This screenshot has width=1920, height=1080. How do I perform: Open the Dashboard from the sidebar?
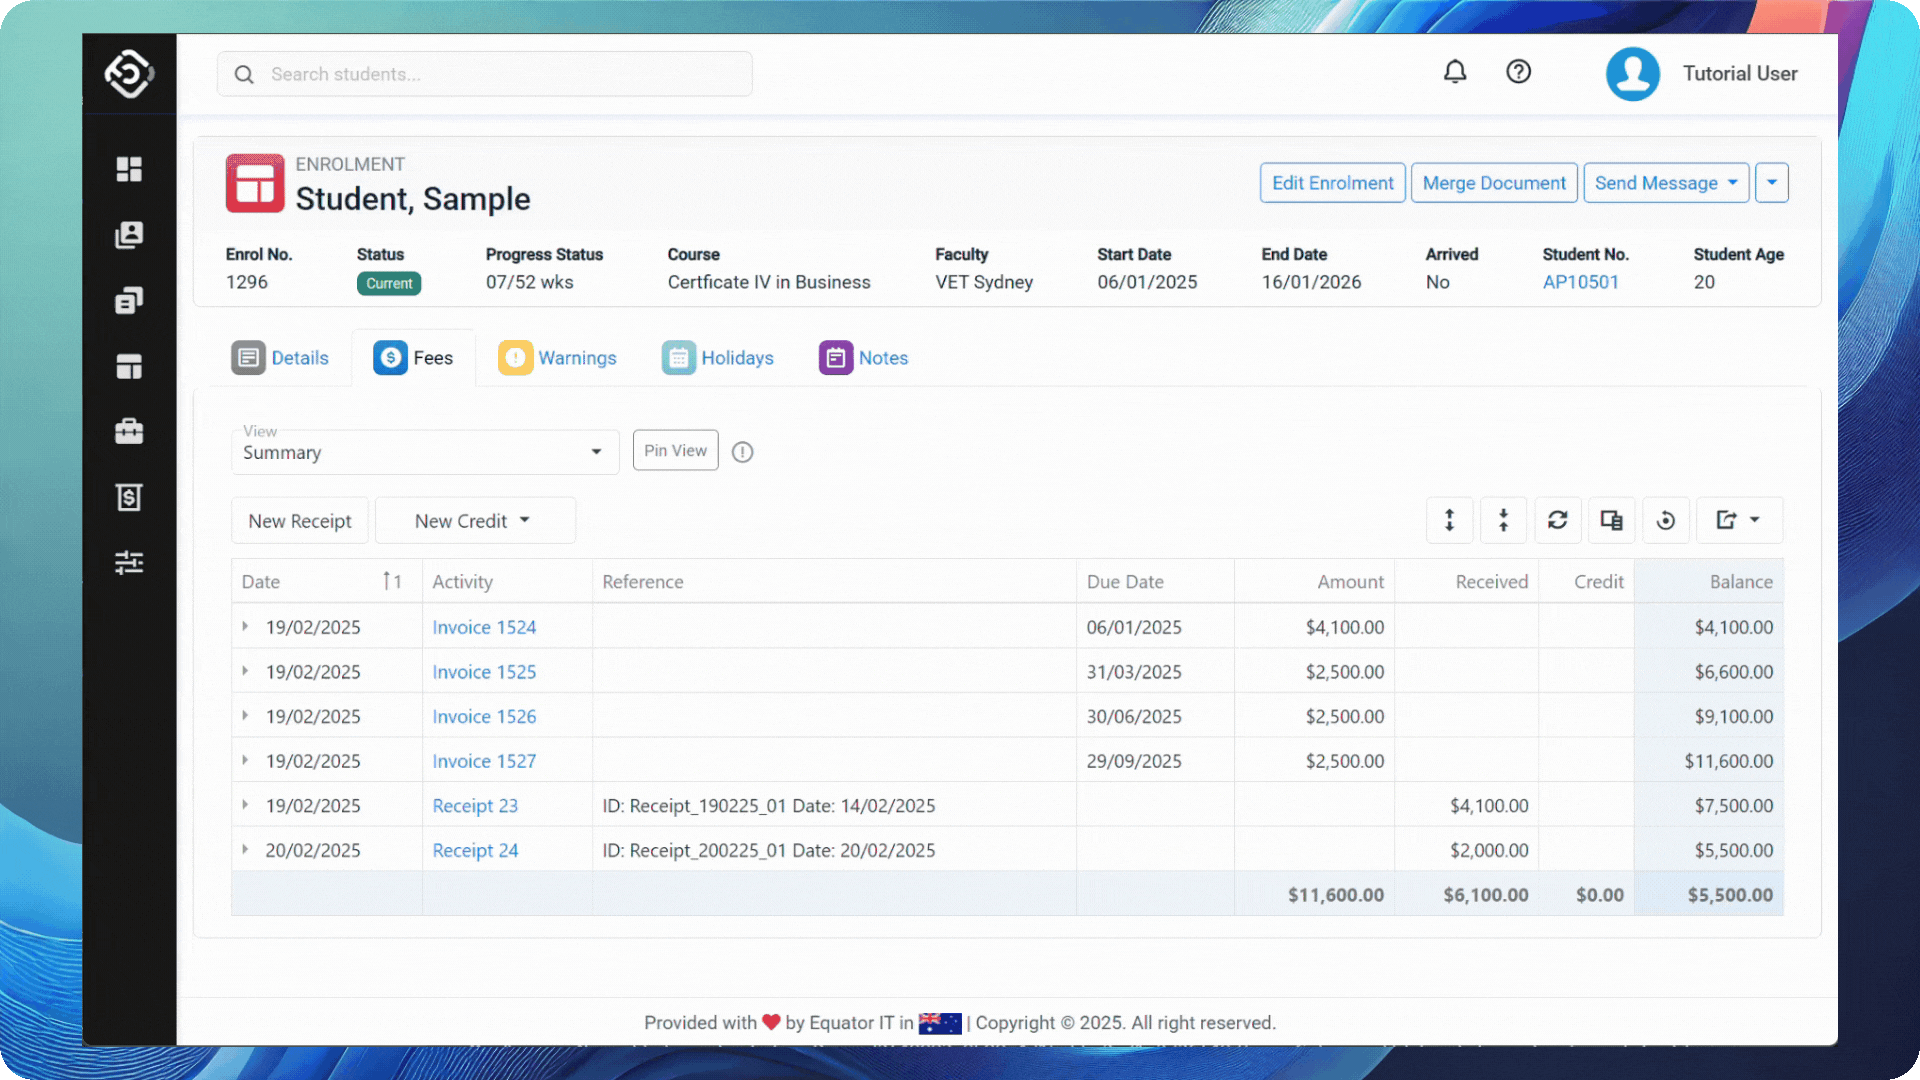pos(129,169)
